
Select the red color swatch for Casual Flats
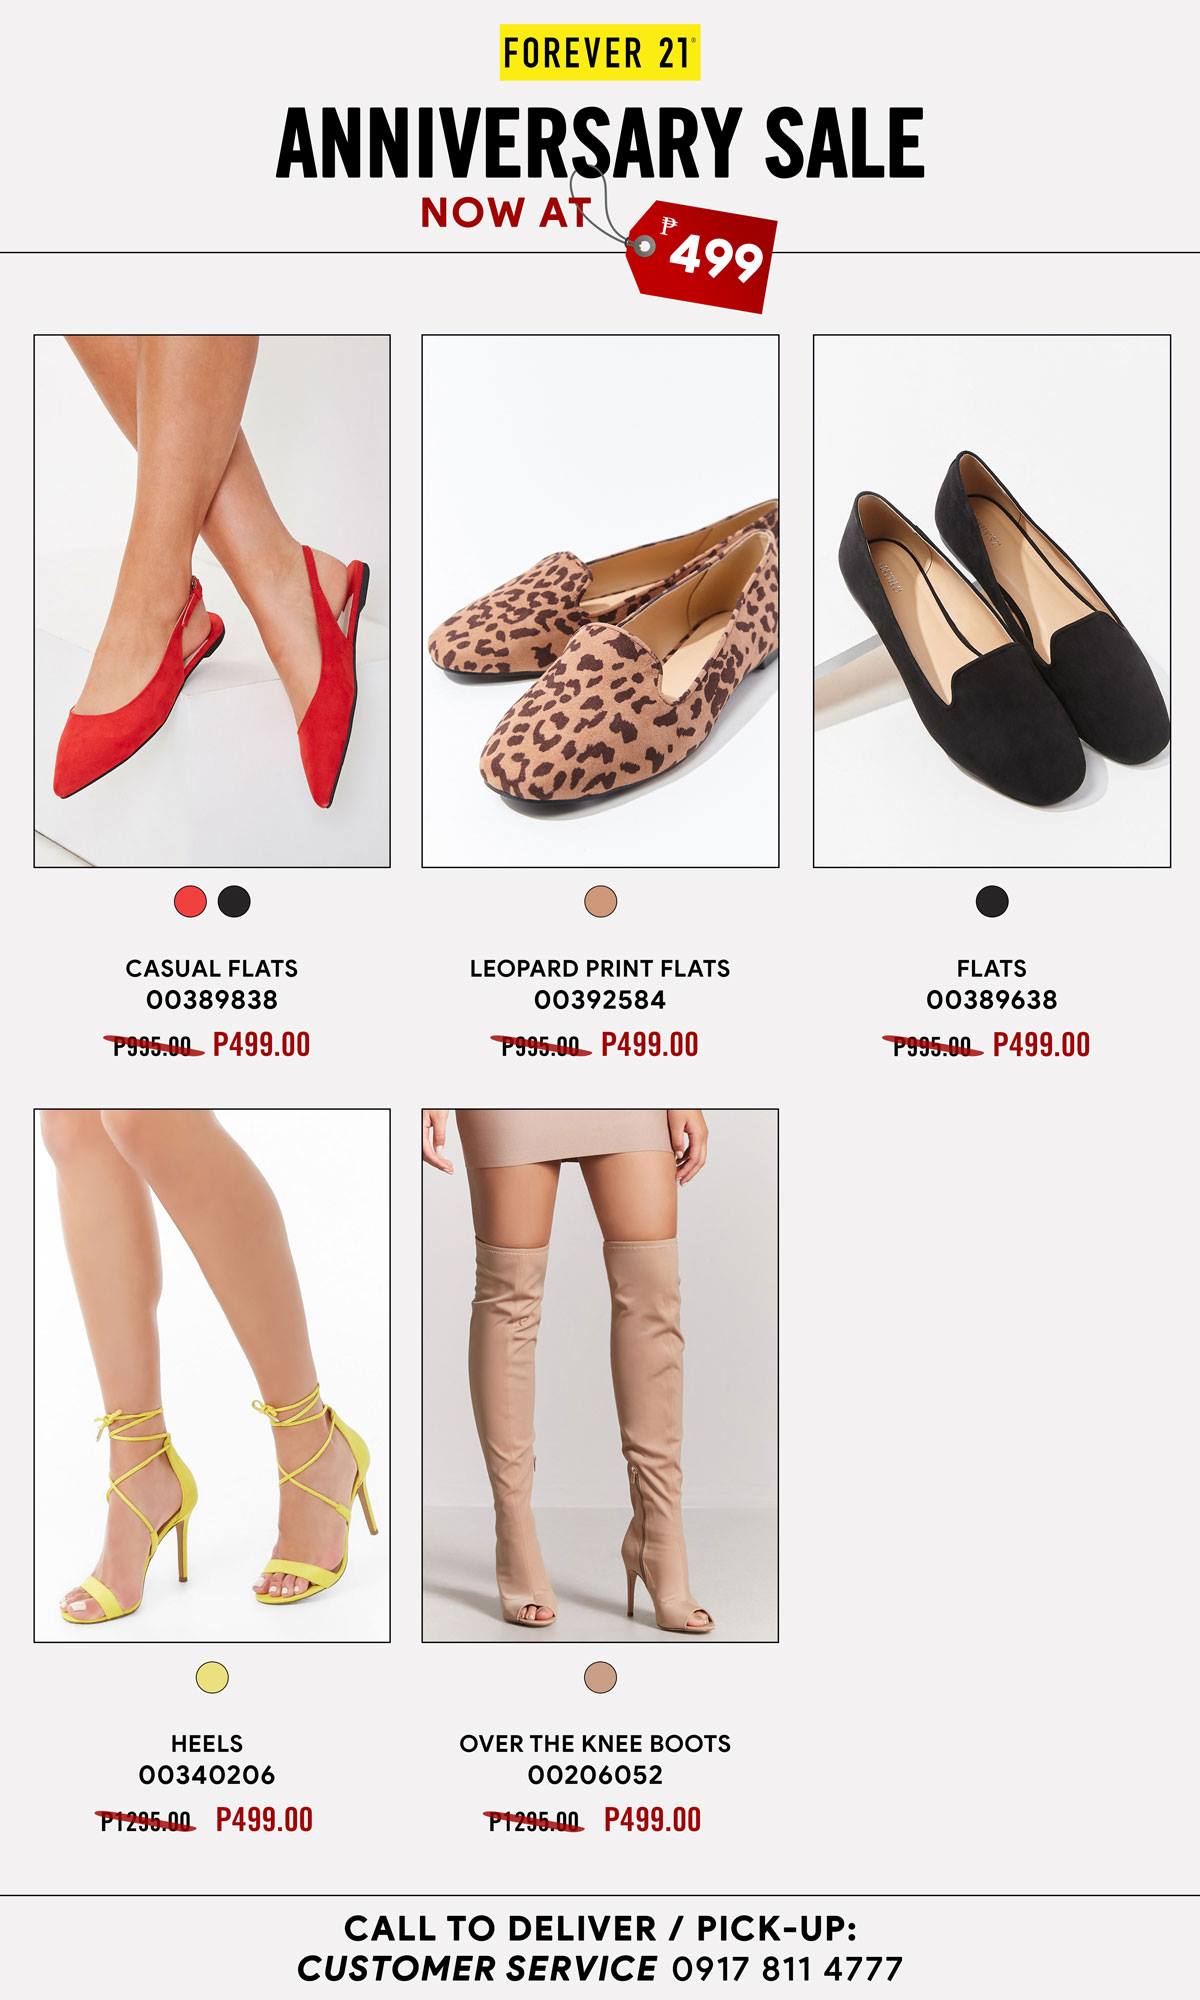(x=190, y=901)
